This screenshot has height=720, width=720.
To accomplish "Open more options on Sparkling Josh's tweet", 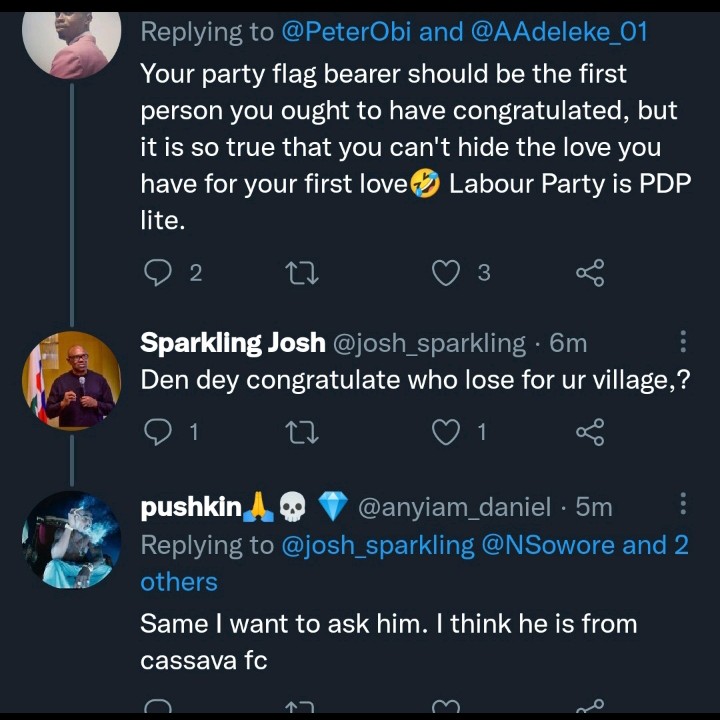I will (x=683, y=342).
